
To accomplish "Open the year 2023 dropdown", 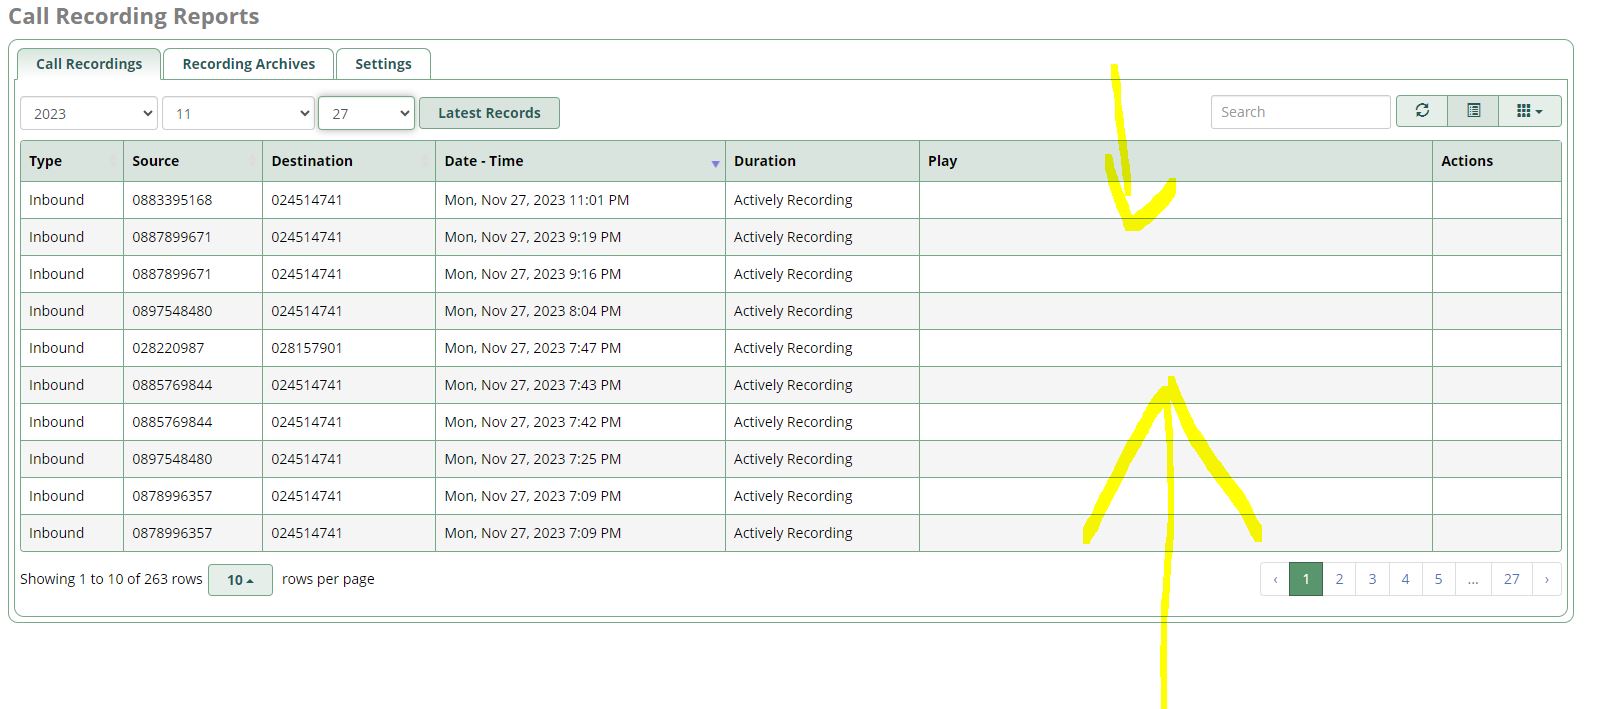I will click(89, 113).
